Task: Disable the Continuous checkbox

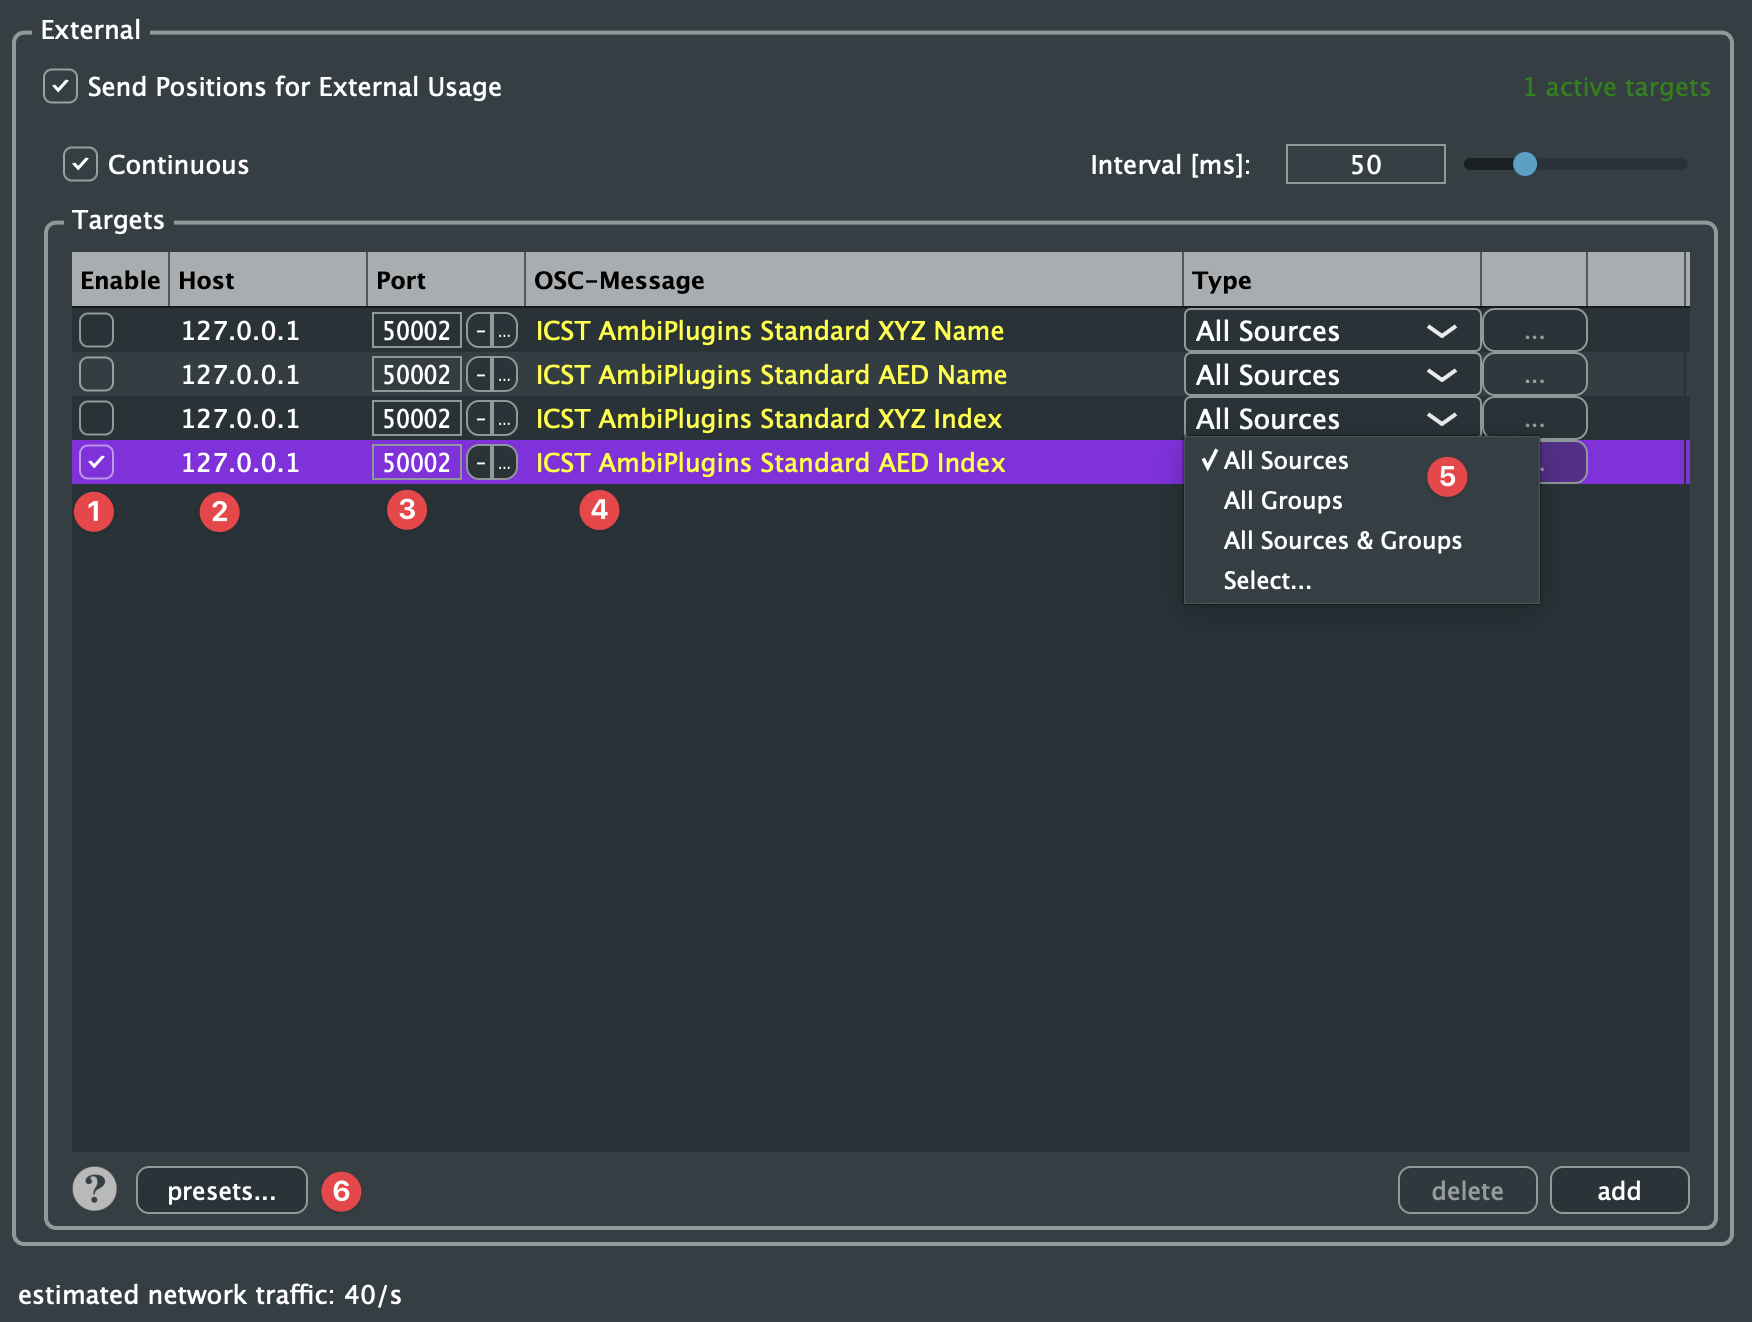Action: 80,164
